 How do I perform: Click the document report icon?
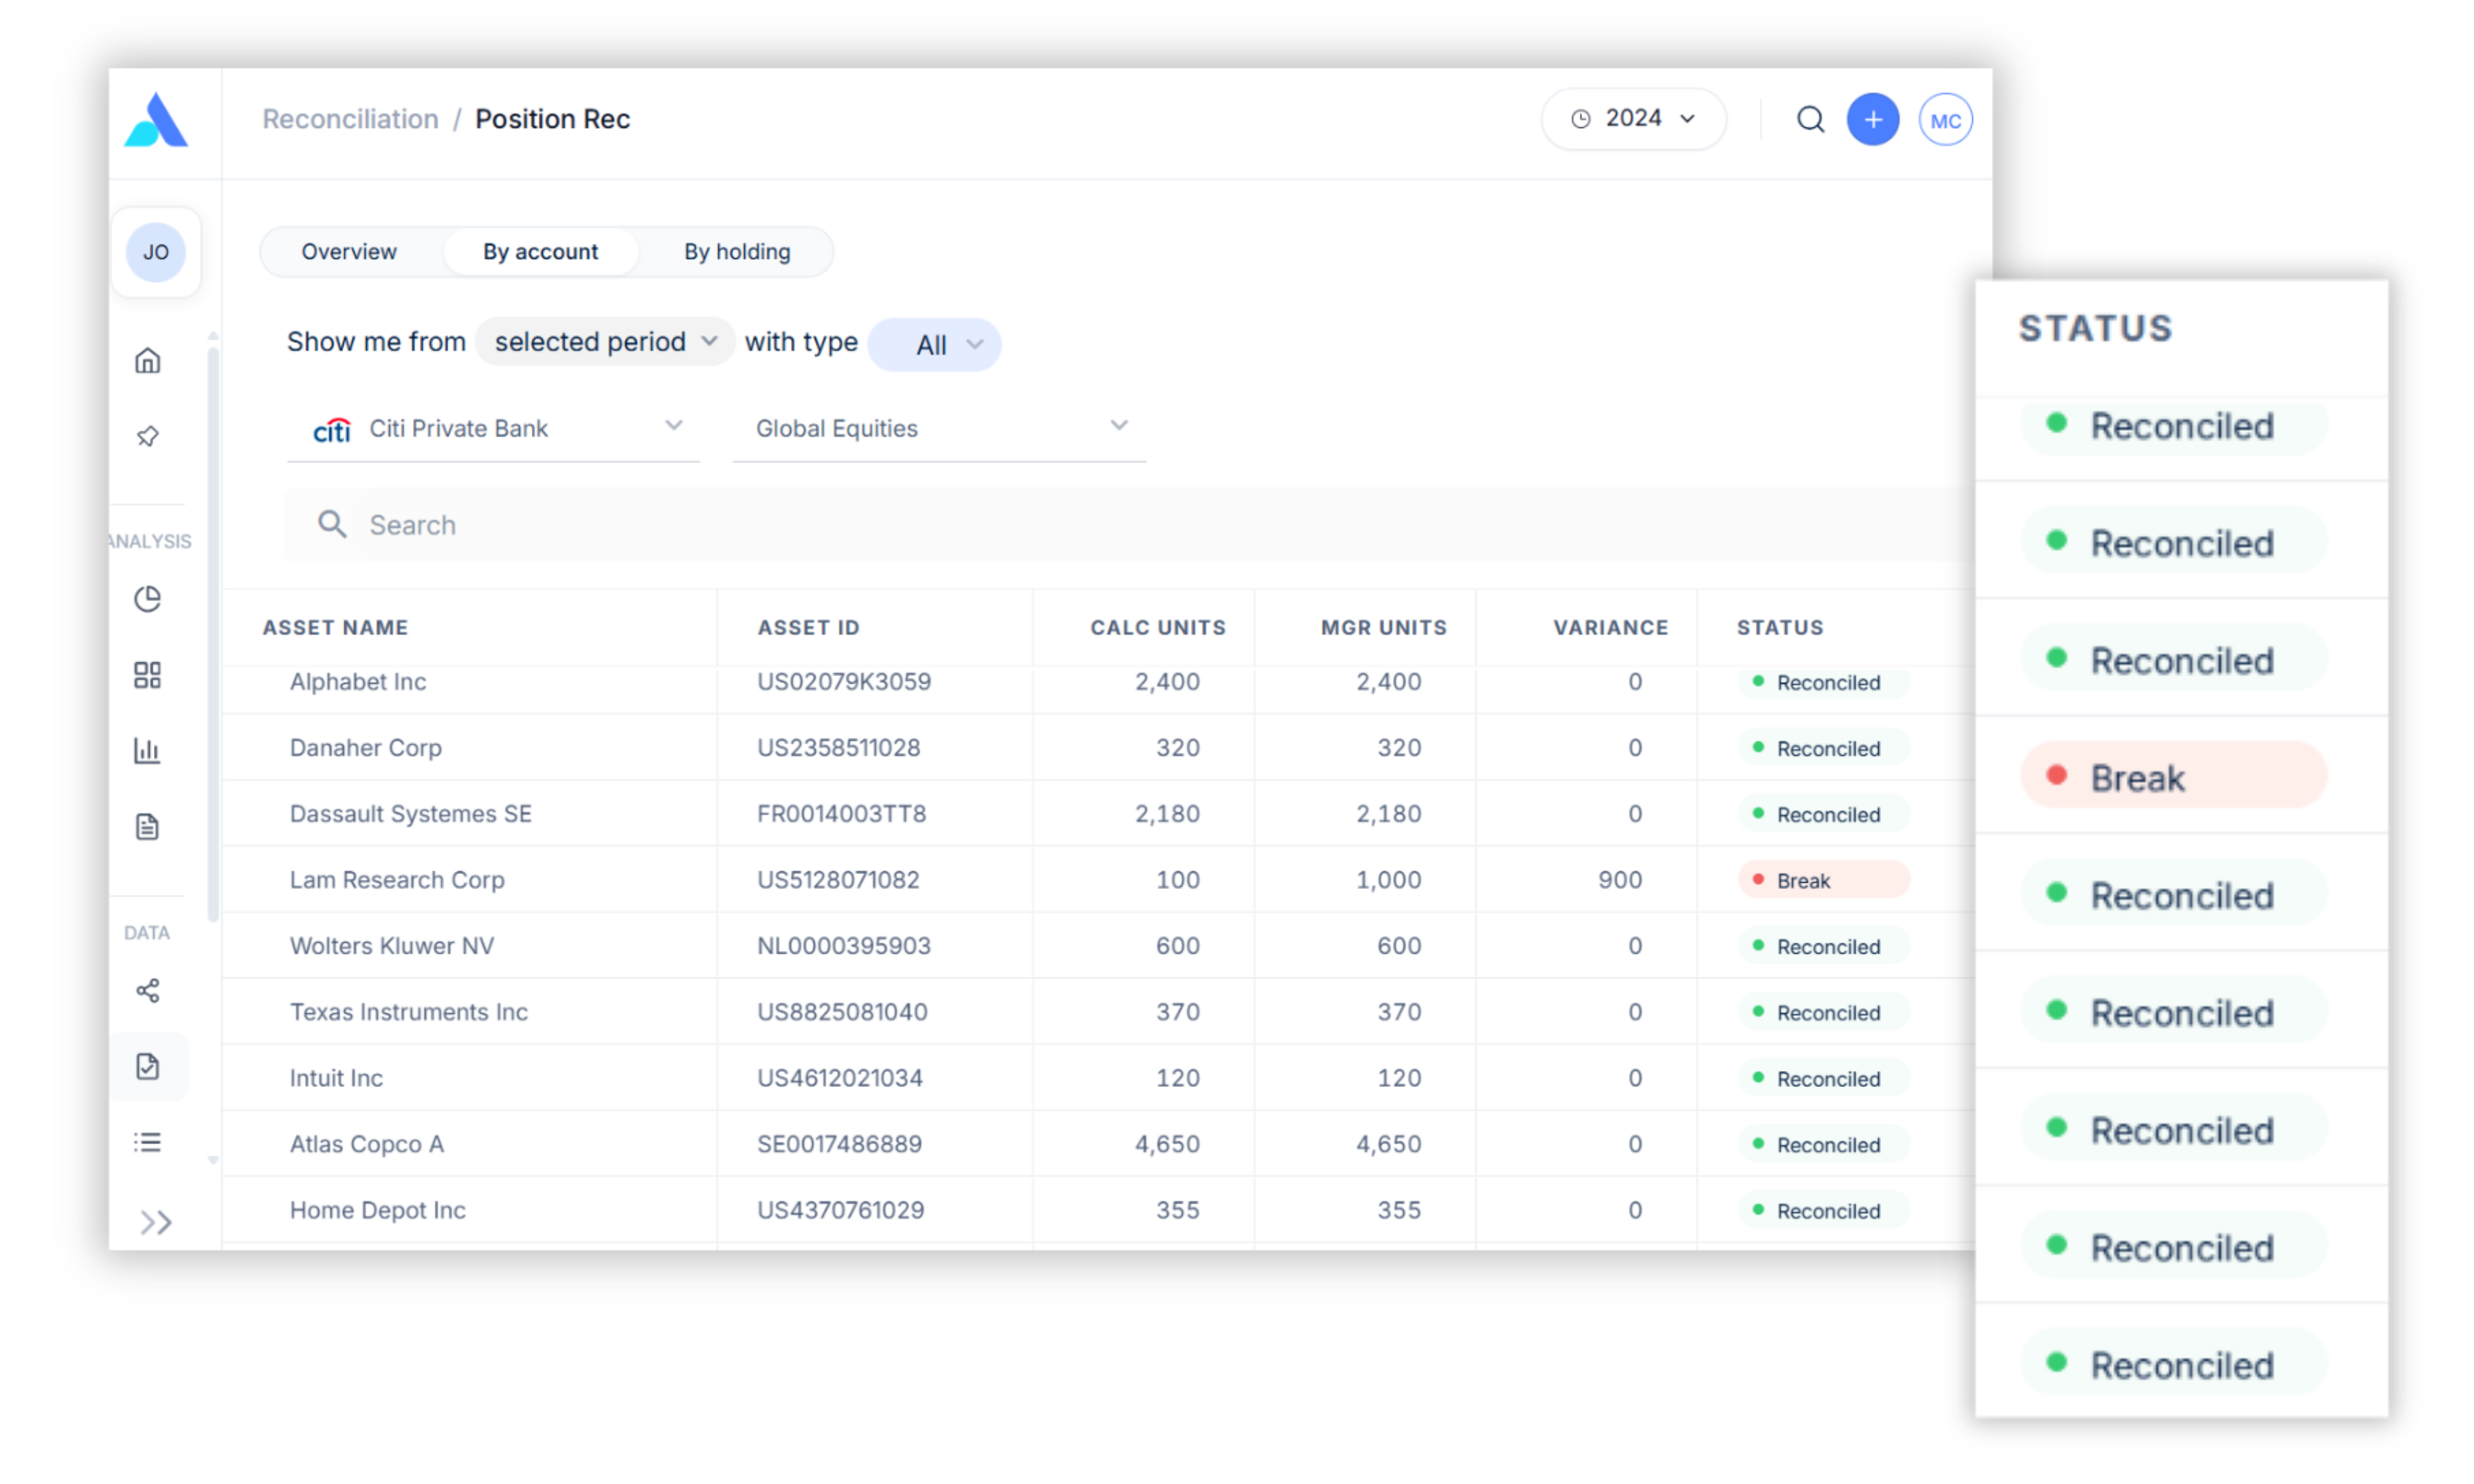[147, 827]
